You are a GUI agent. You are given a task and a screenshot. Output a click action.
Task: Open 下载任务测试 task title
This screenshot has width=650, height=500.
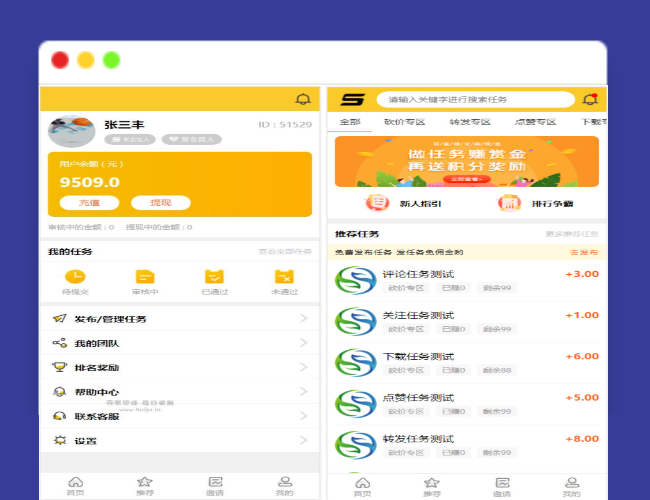tap(418, 357)
